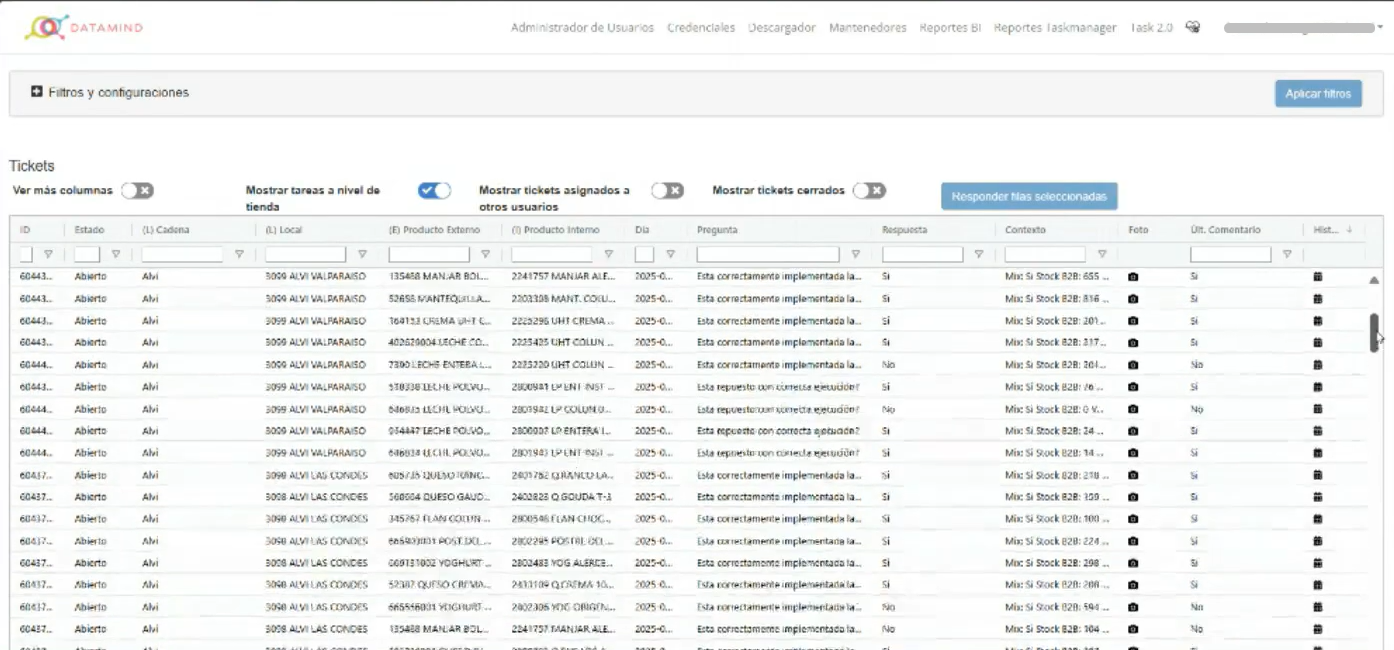Image resolution: width=1394 pixels, height=650 pixels.
Task: View photo of 568684 QUESO GAUDA row
Action: (x=1133, y=497)
